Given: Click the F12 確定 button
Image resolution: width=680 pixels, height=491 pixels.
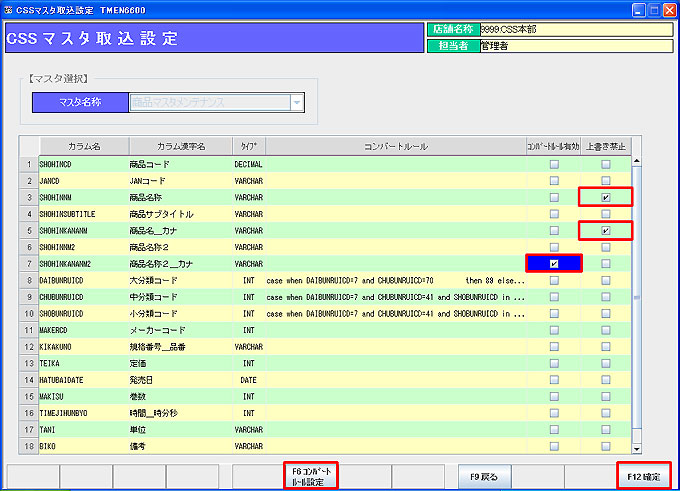Looking at the screenshot, I should pos(644,476).
